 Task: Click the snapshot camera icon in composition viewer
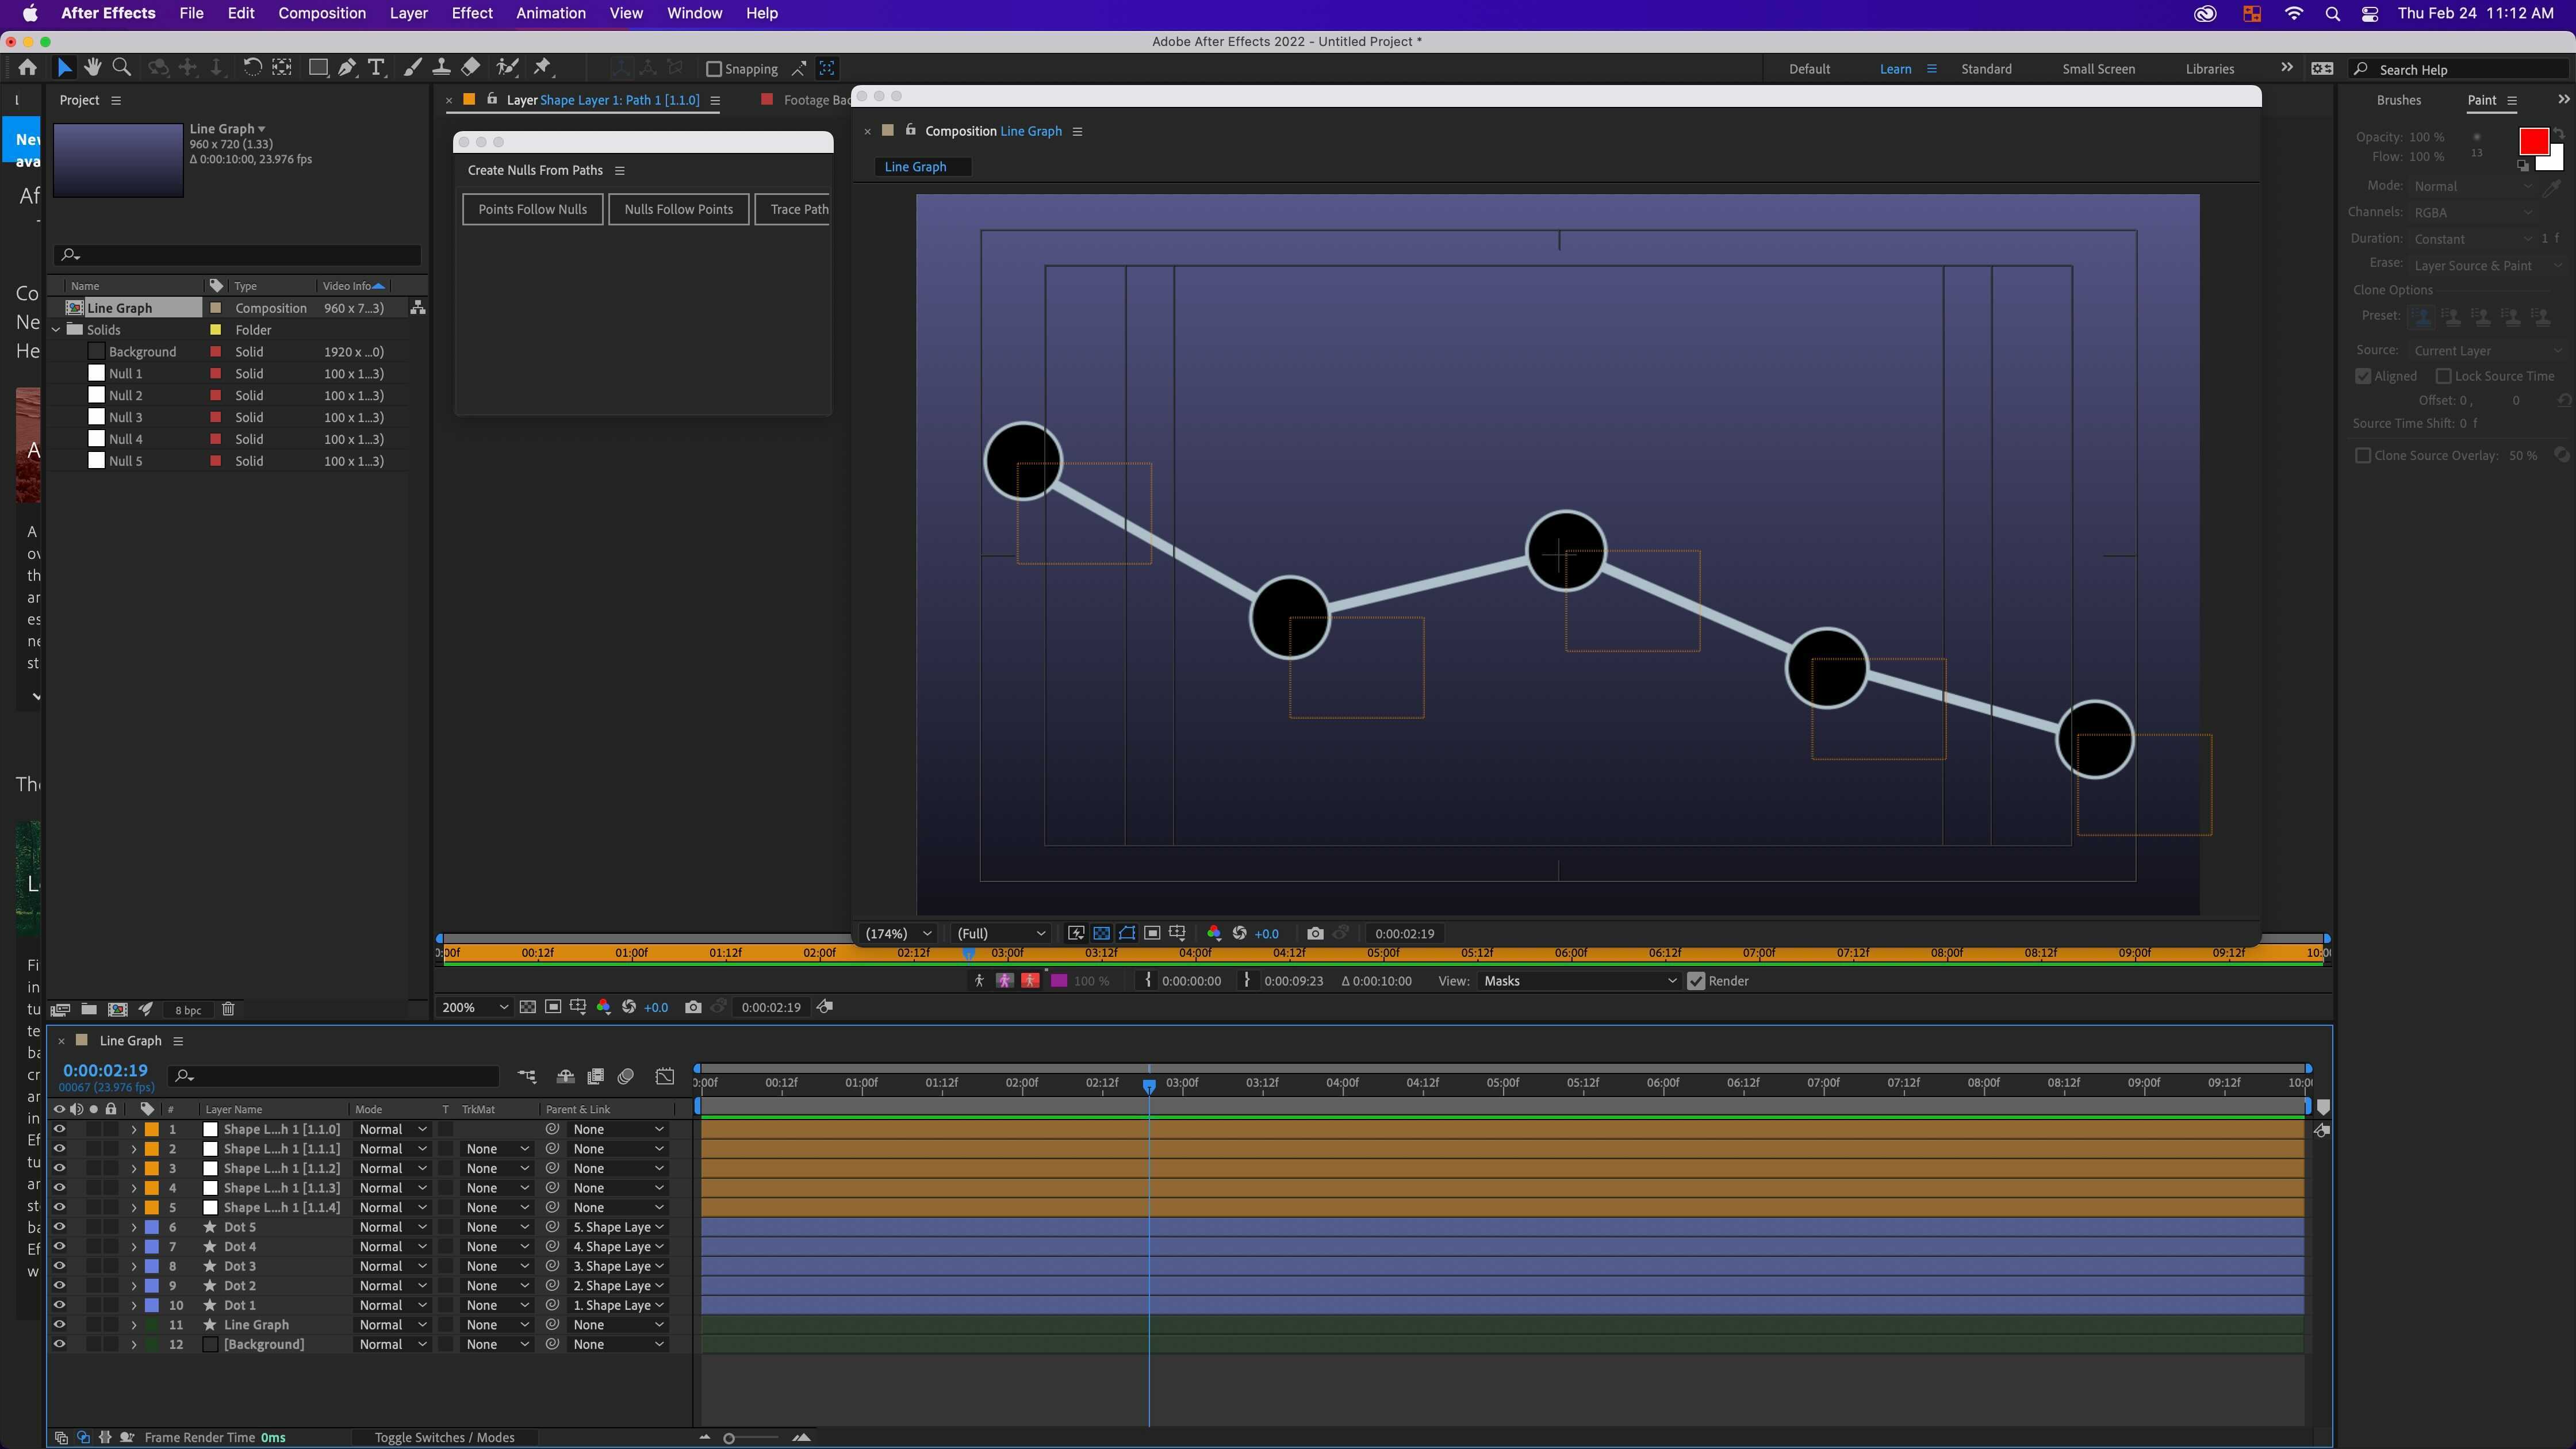[1315, 933]
